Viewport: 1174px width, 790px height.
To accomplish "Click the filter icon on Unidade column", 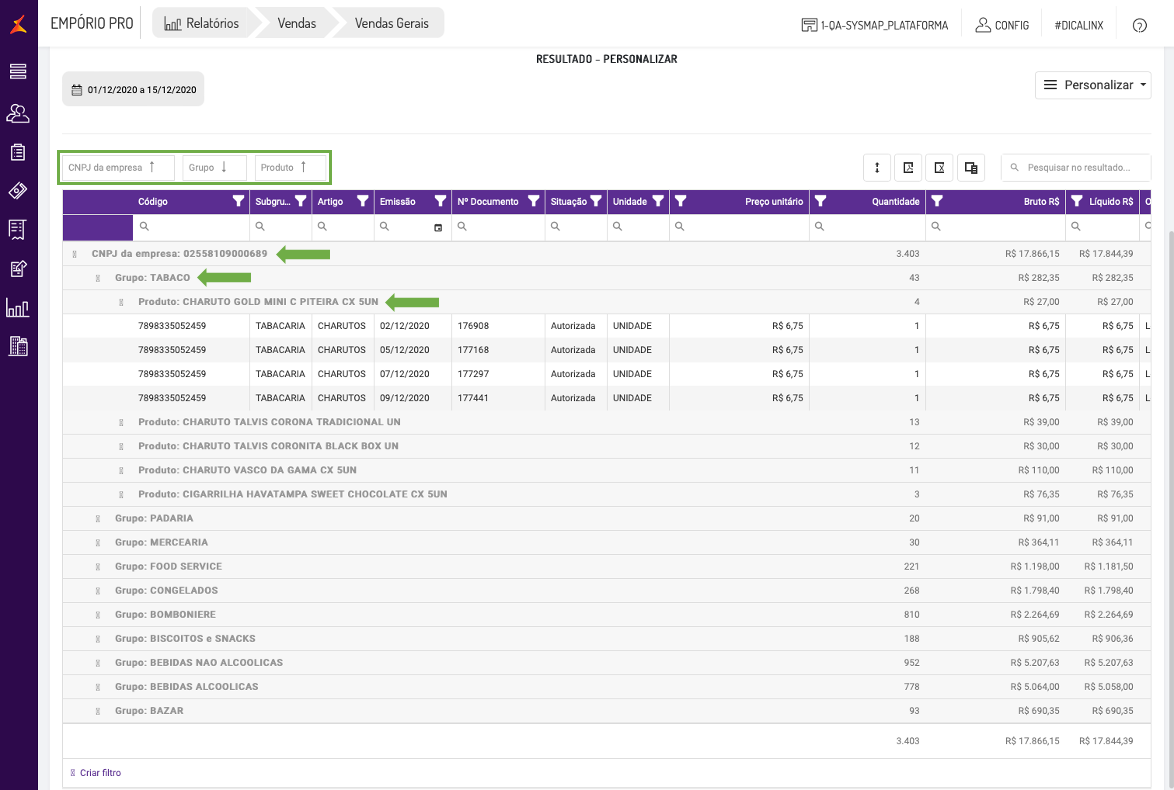I will pyautogui.click(x=657, y=201).
